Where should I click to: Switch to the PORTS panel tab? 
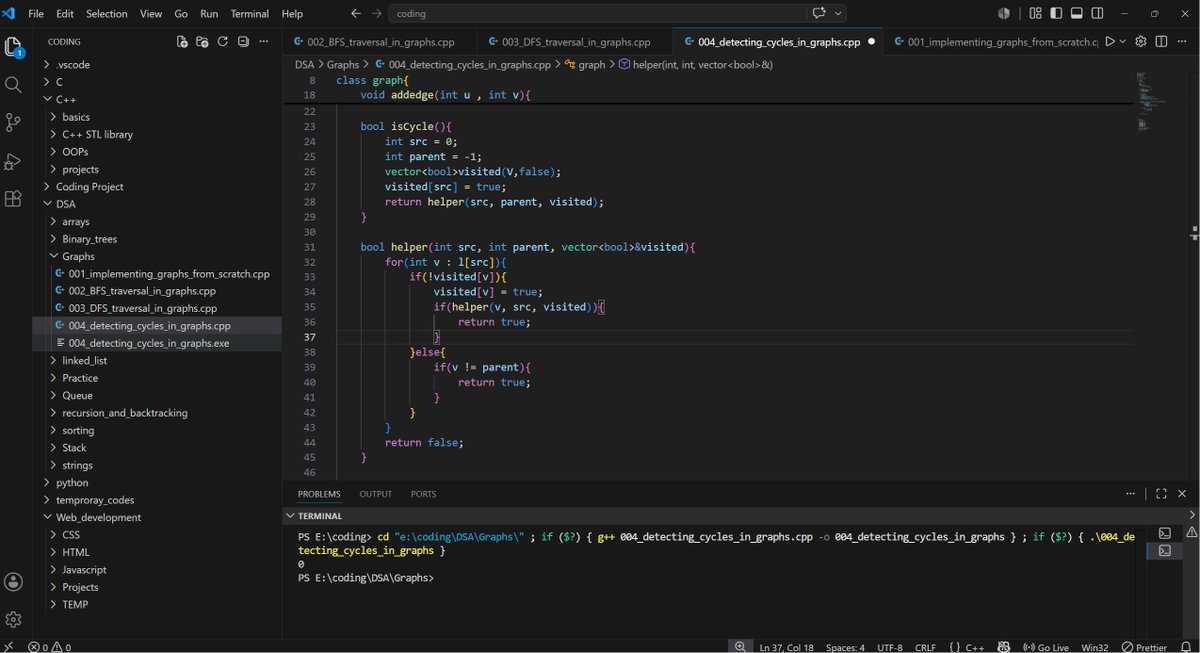click(x=424, y=494)
